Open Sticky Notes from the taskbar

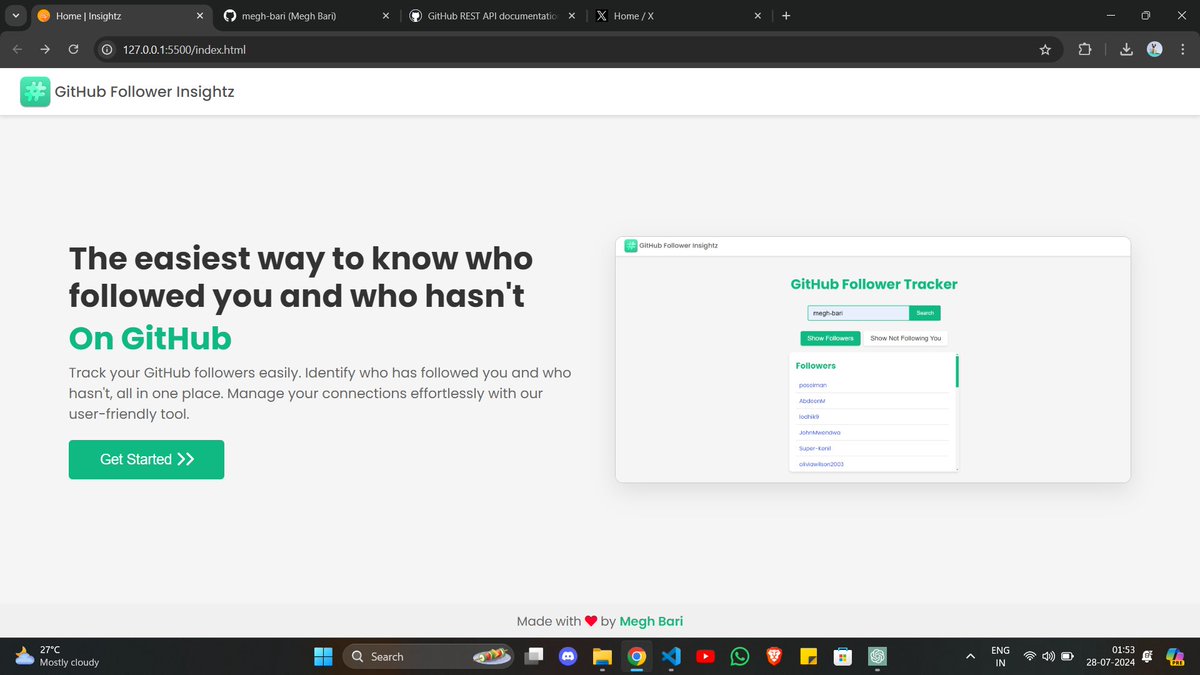(808, 656)
